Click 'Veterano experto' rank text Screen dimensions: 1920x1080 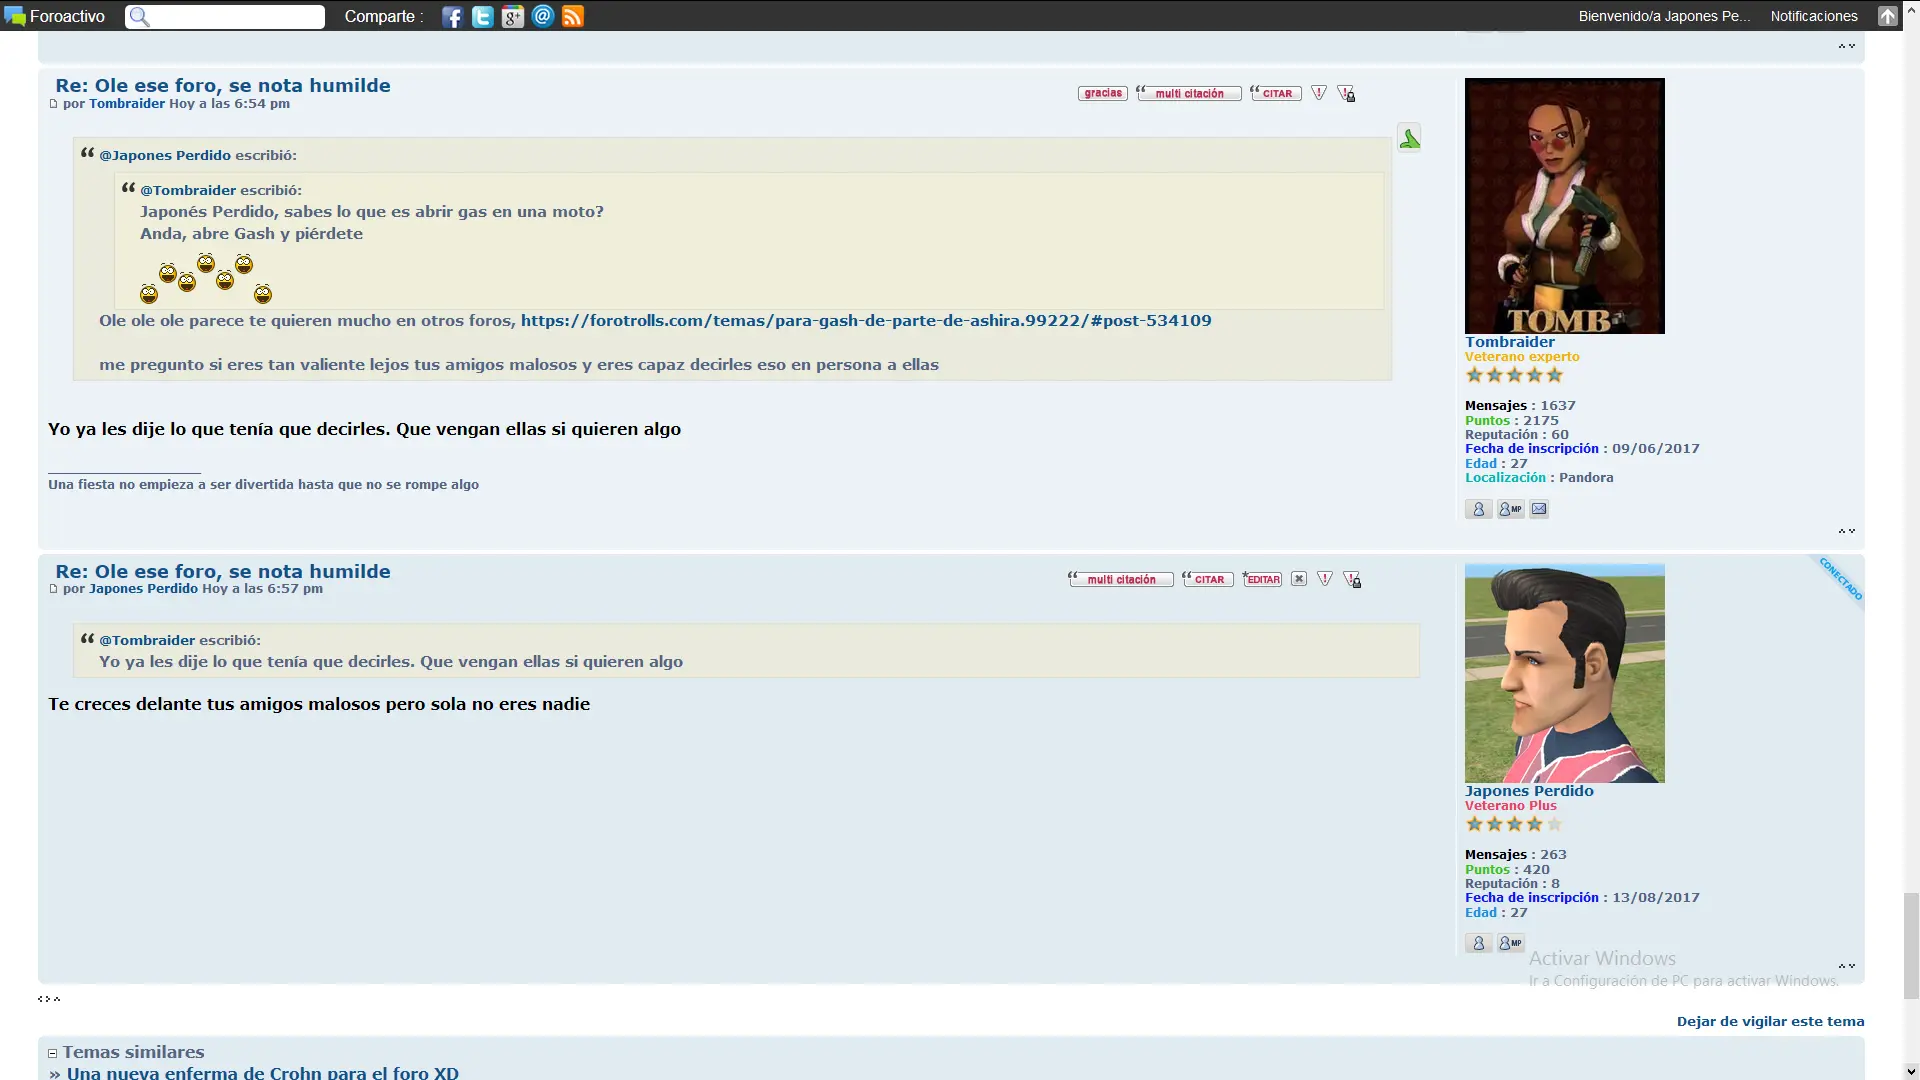tap(1522, 357)
